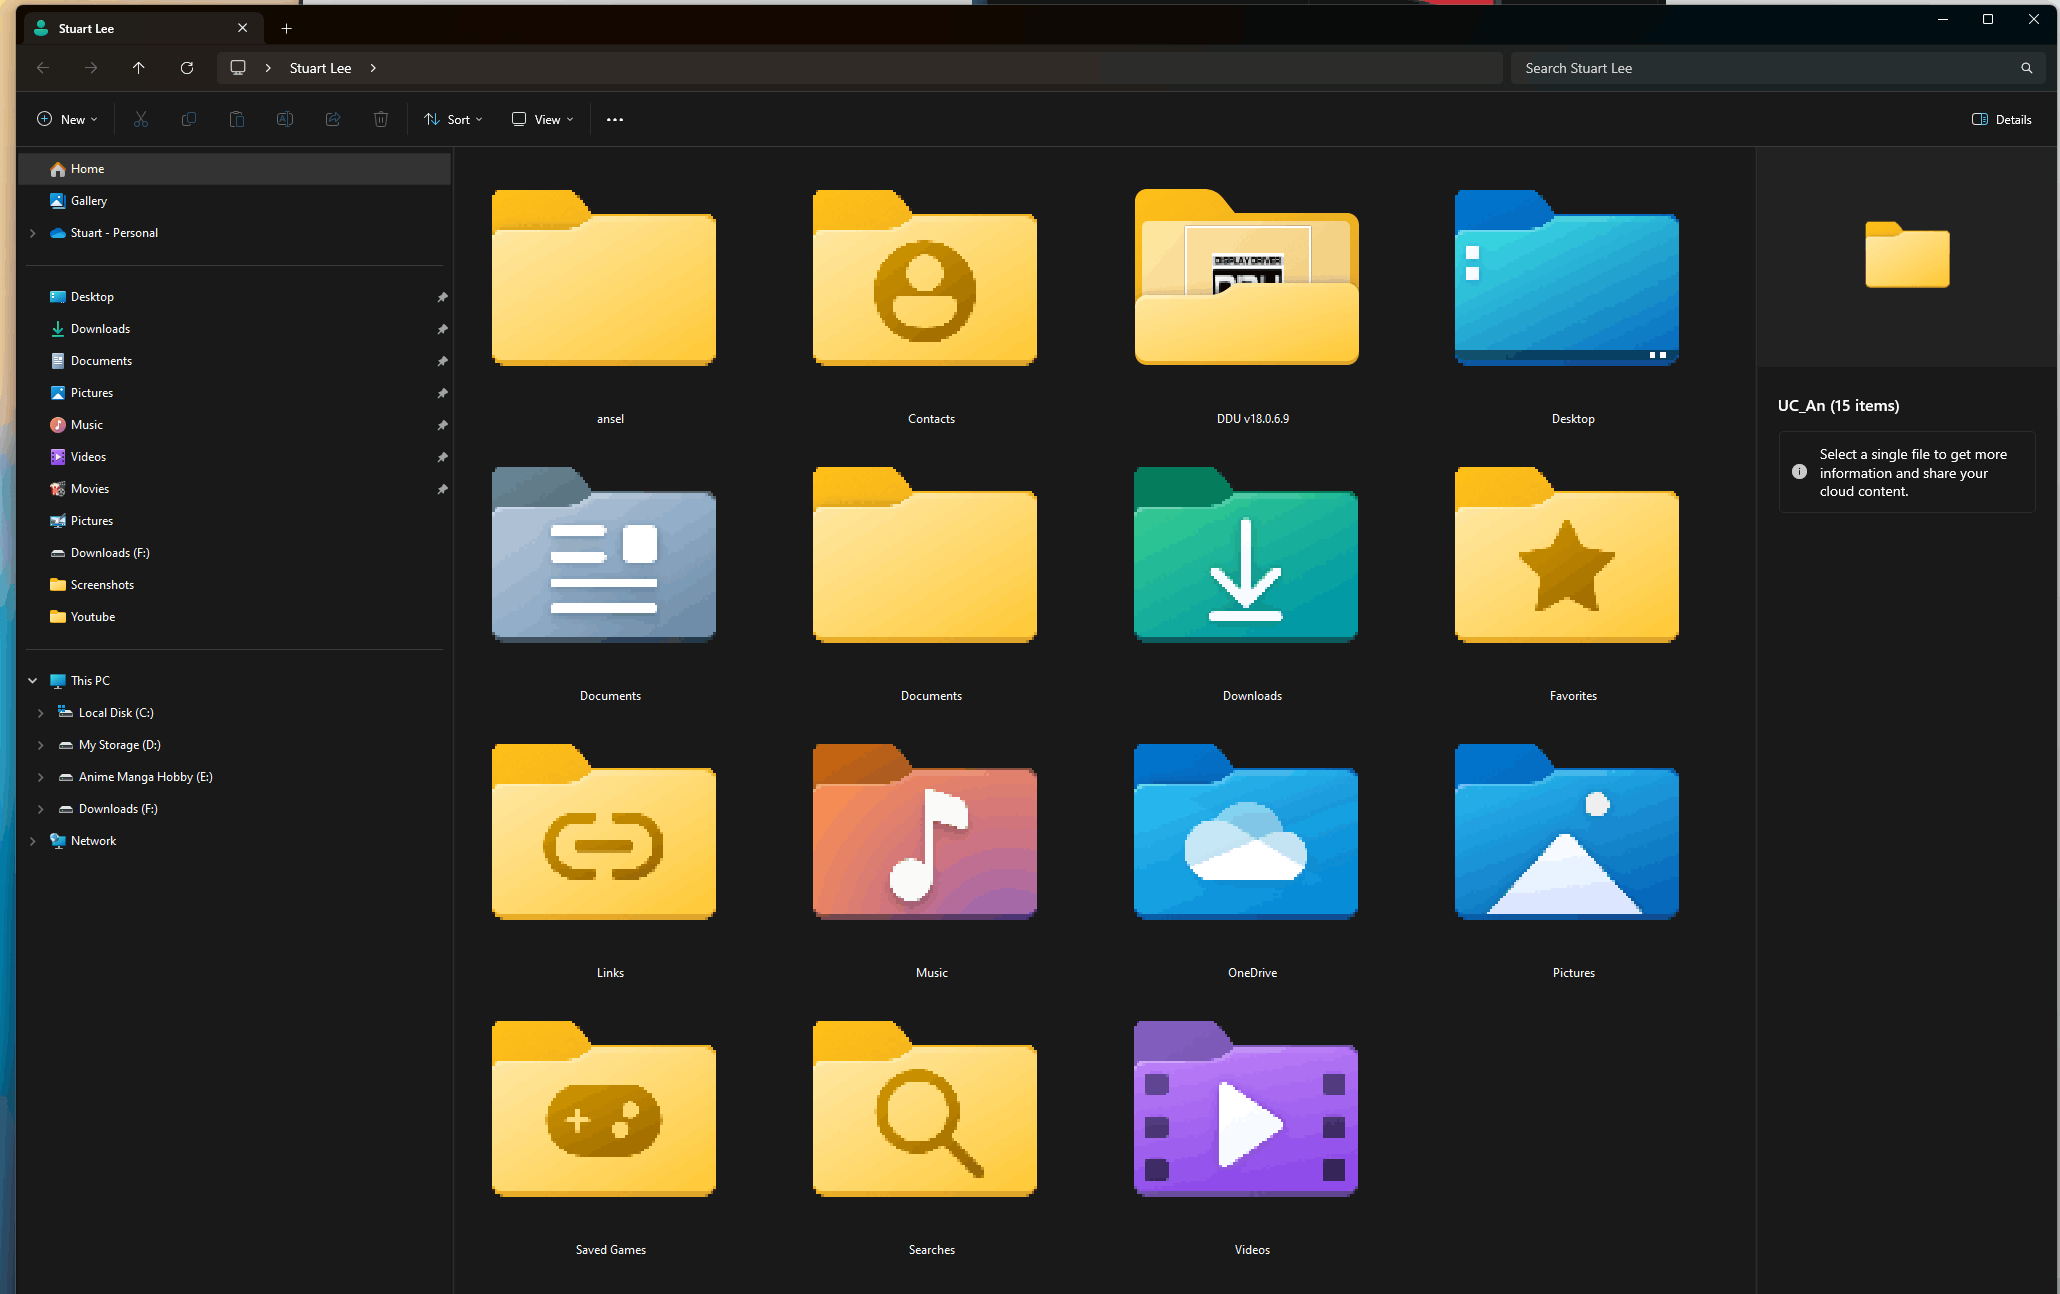Viewport: 2060px width, 1294px height.
Task: Unpin Music using its pin icon
Action: click(442, 425)
